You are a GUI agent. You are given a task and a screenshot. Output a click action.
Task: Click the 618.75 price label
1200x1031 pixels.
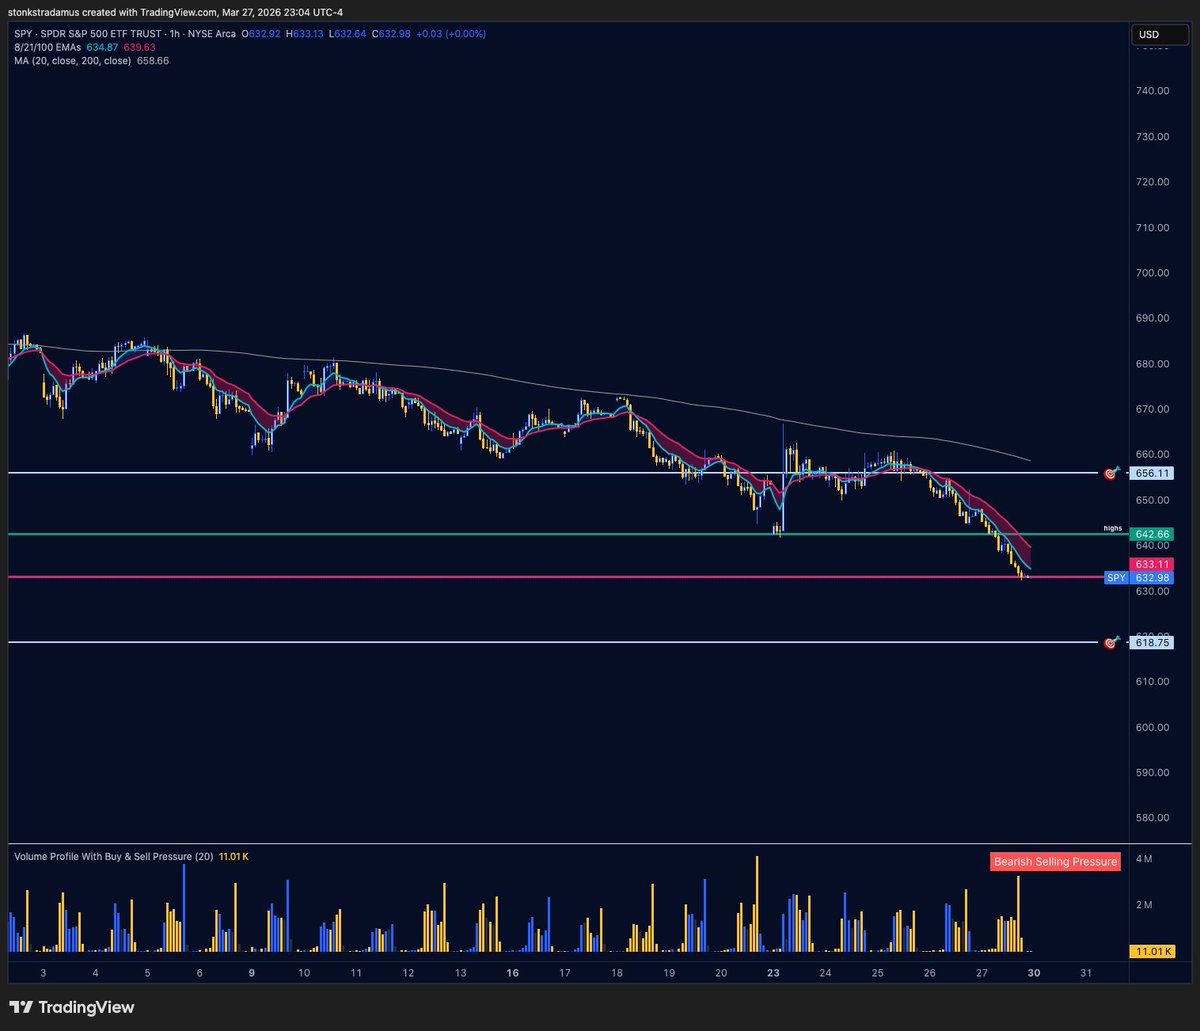(x=1152, y=643)
